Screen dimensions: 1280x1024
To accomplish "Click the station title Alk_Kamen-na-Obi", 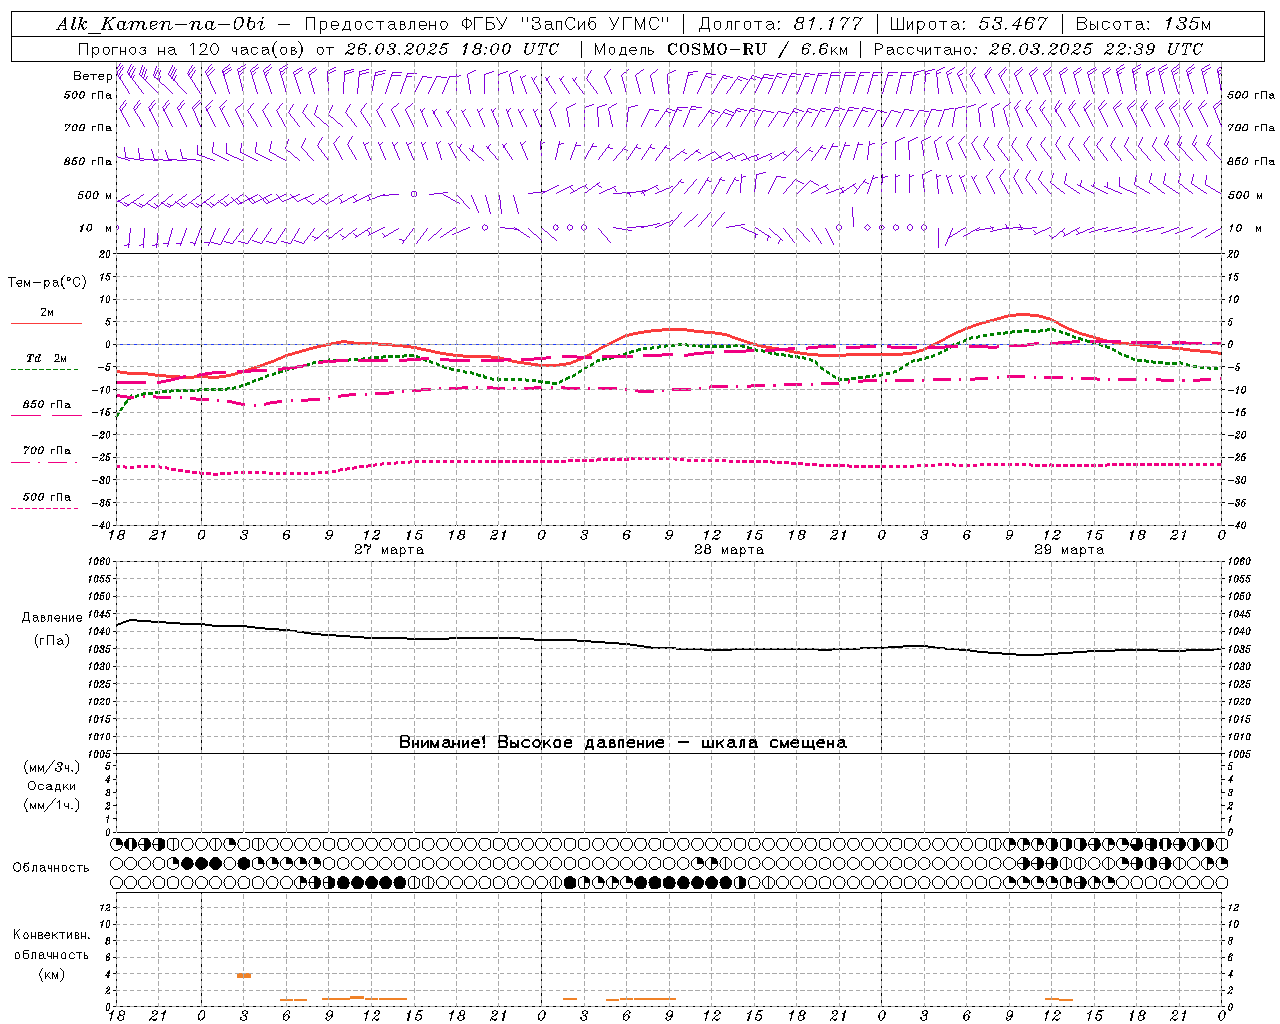I will click(161, 24).
